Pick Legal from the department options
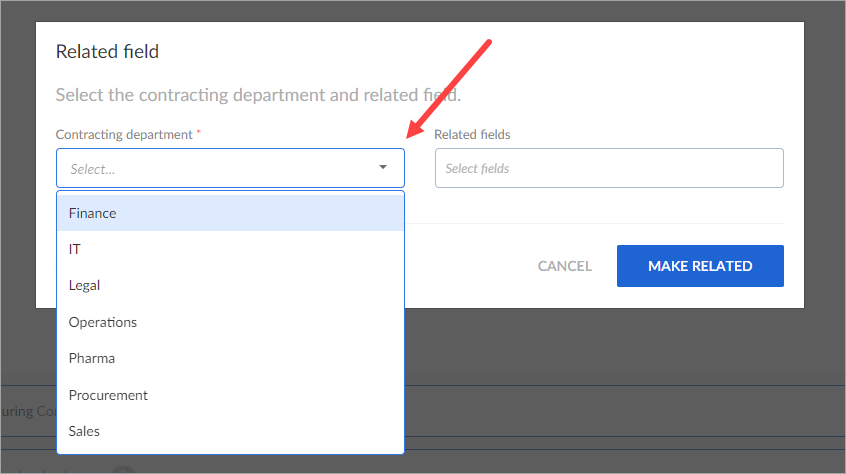The image size is (846, 474). tap(230, 285)
